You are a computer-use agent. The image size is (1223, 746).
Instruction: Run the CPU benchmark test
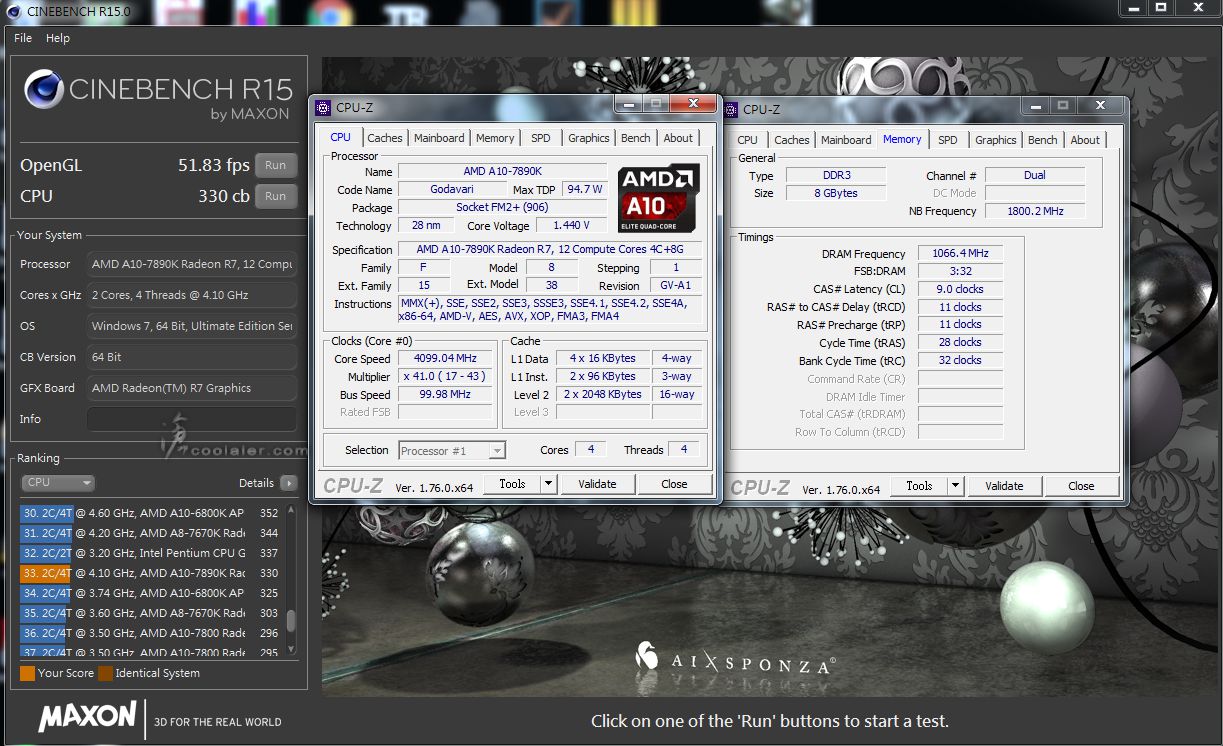(276, 196)
